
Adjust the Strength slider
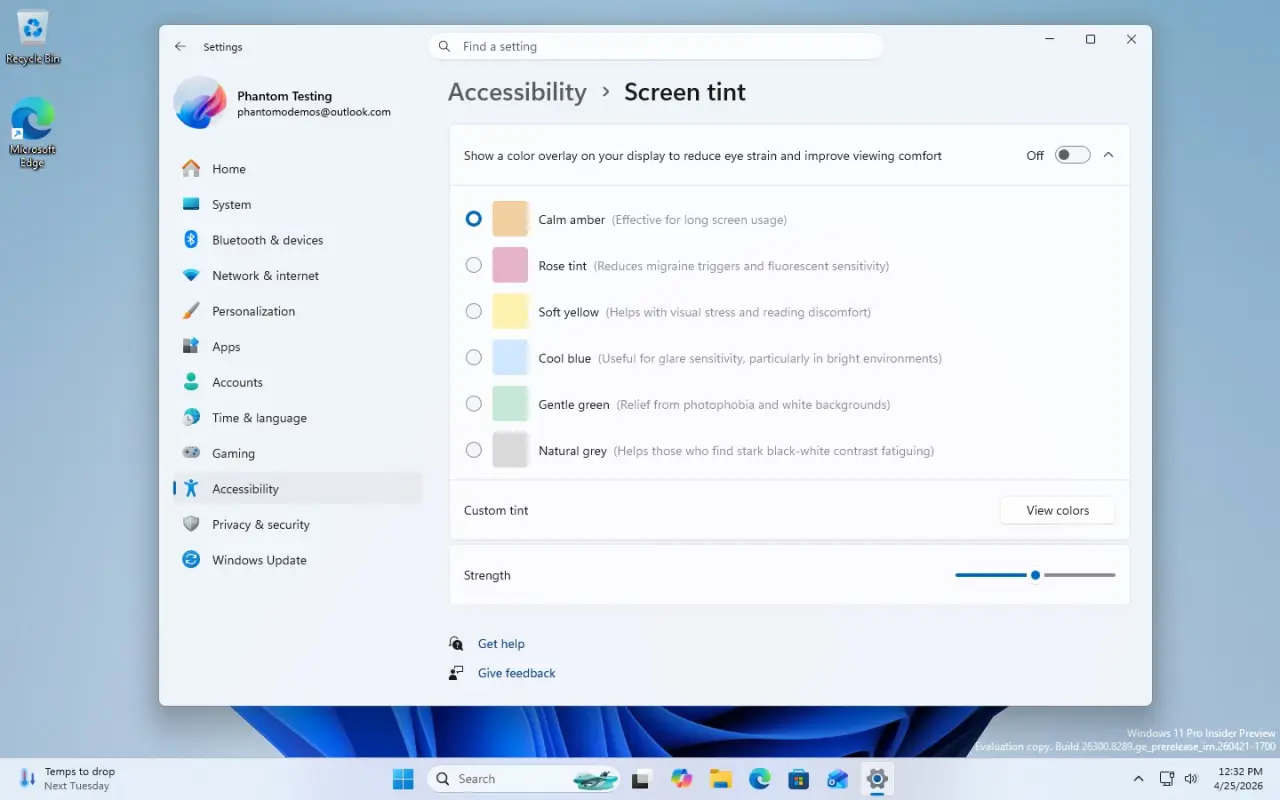1035,575
